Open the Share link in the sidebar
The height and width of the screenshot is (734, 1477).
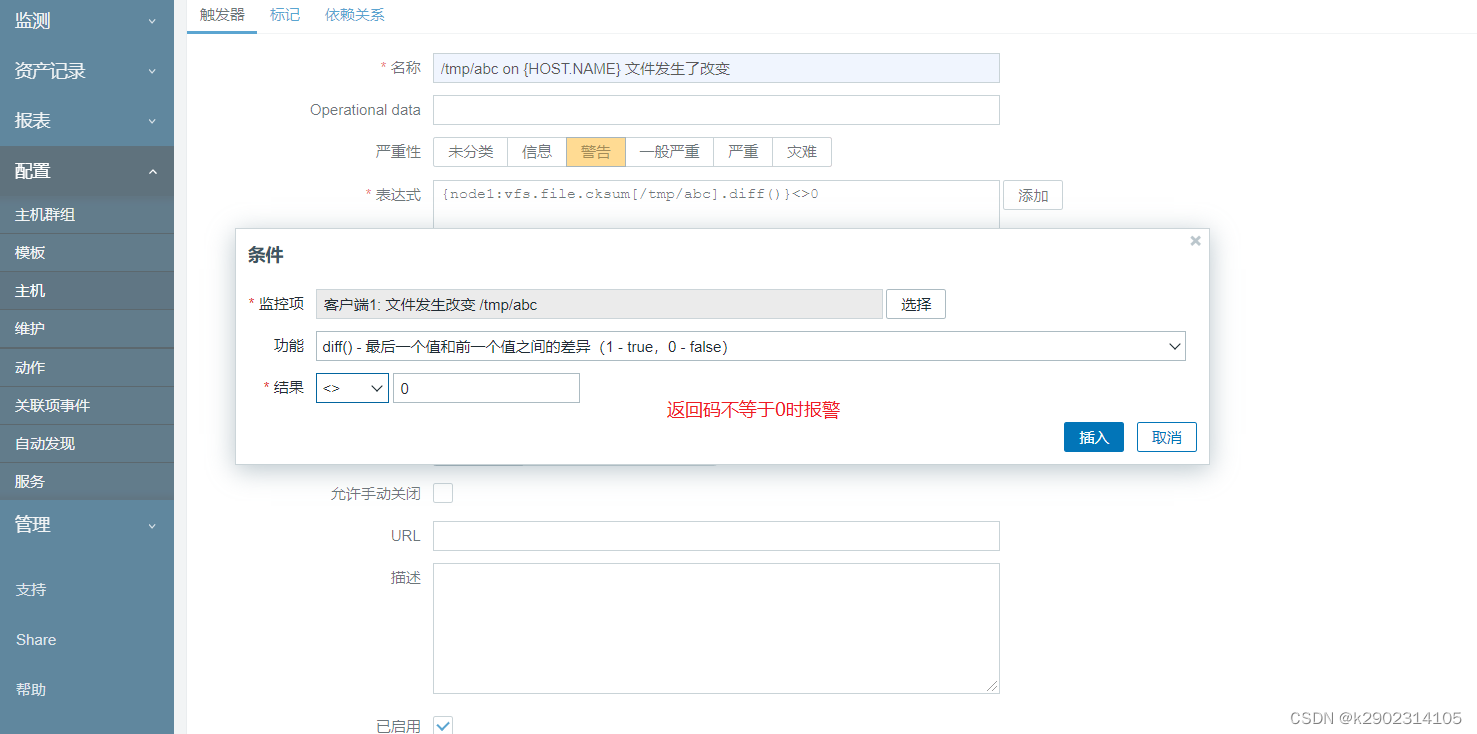[x=36, y=640]
